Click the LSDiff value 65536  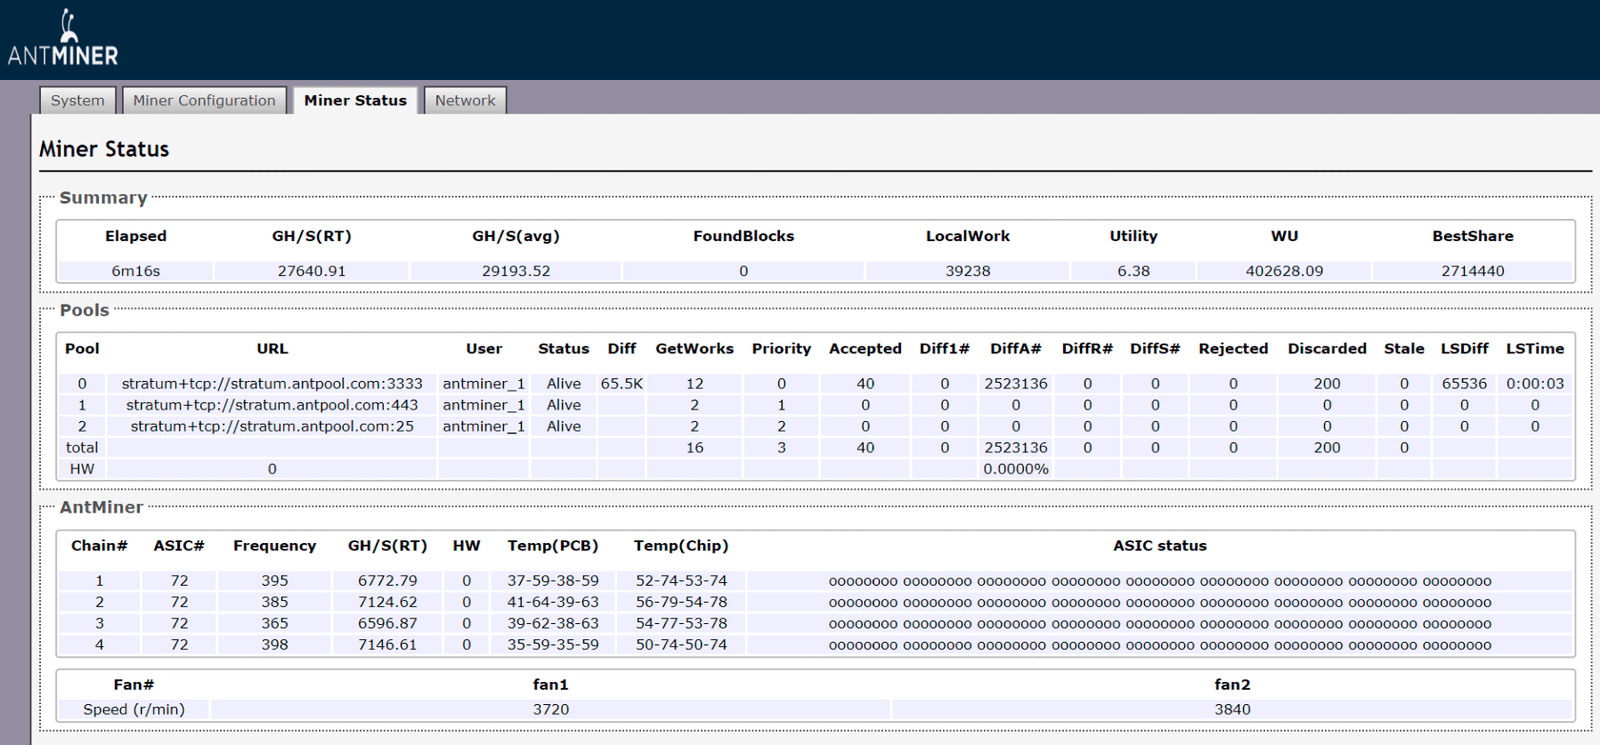[x=1464, y=384]
